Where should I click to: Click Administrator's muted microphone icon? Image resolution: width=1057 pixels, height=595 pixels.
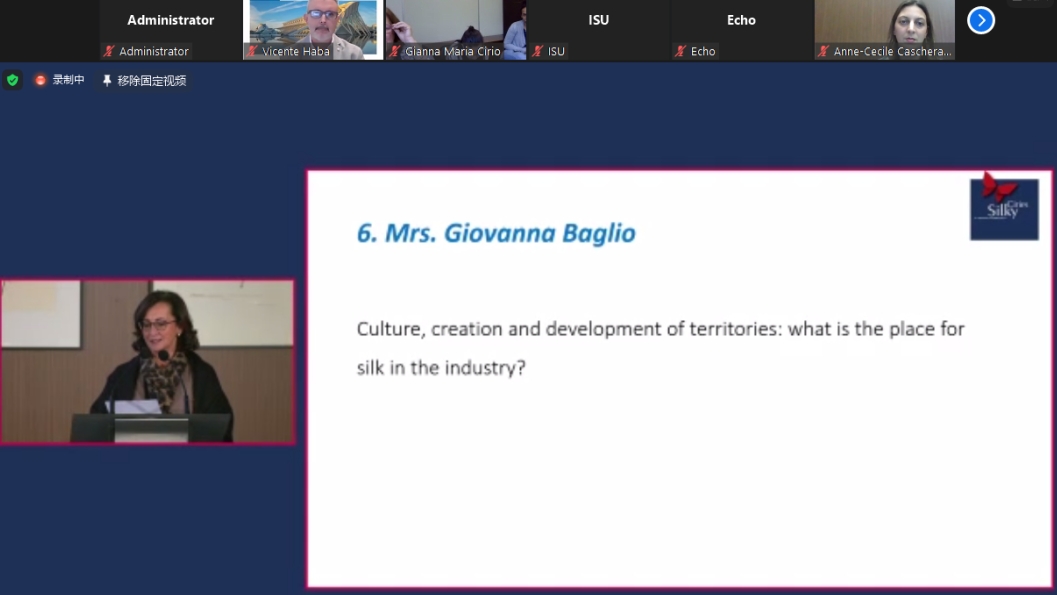(109, 51)
